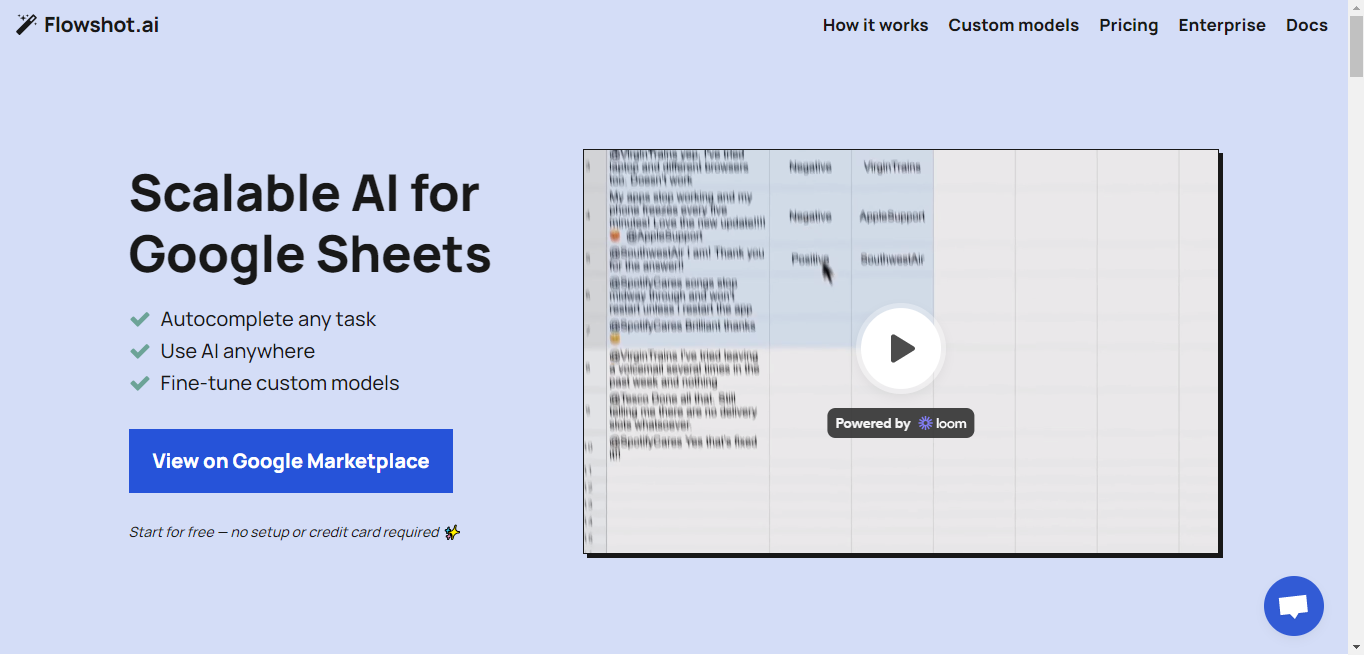The width and height of the screenshot is (1364, 655).
Task: Play the Loom demo video
Action: 902,348
